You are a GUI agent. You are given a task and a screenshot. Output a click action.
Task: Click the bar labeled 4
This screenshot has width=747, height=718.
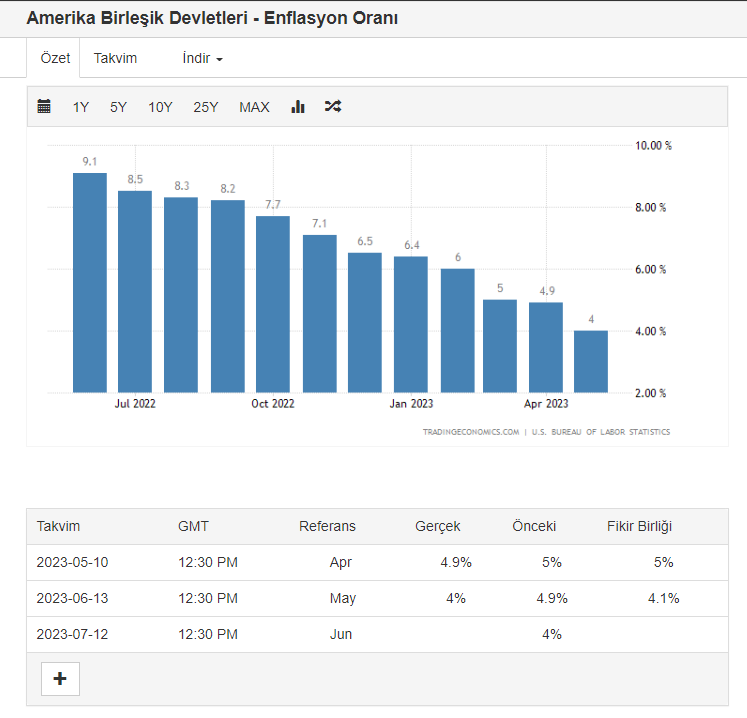pyautogui.click(x=591, y=361)
